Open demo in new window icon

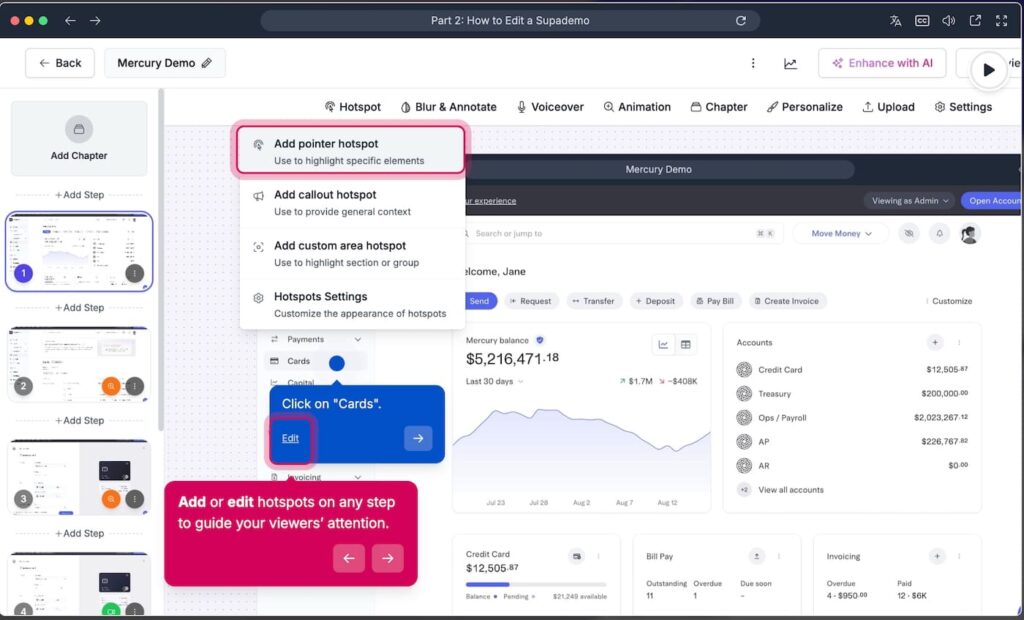tap(975, 21)
